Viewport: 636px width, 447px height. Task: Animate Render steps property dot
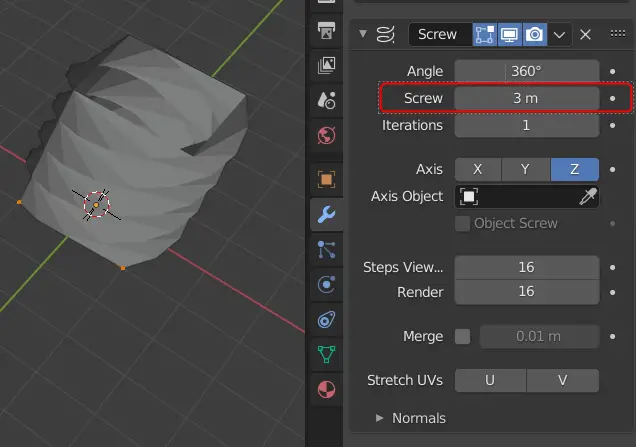[612, 292]
